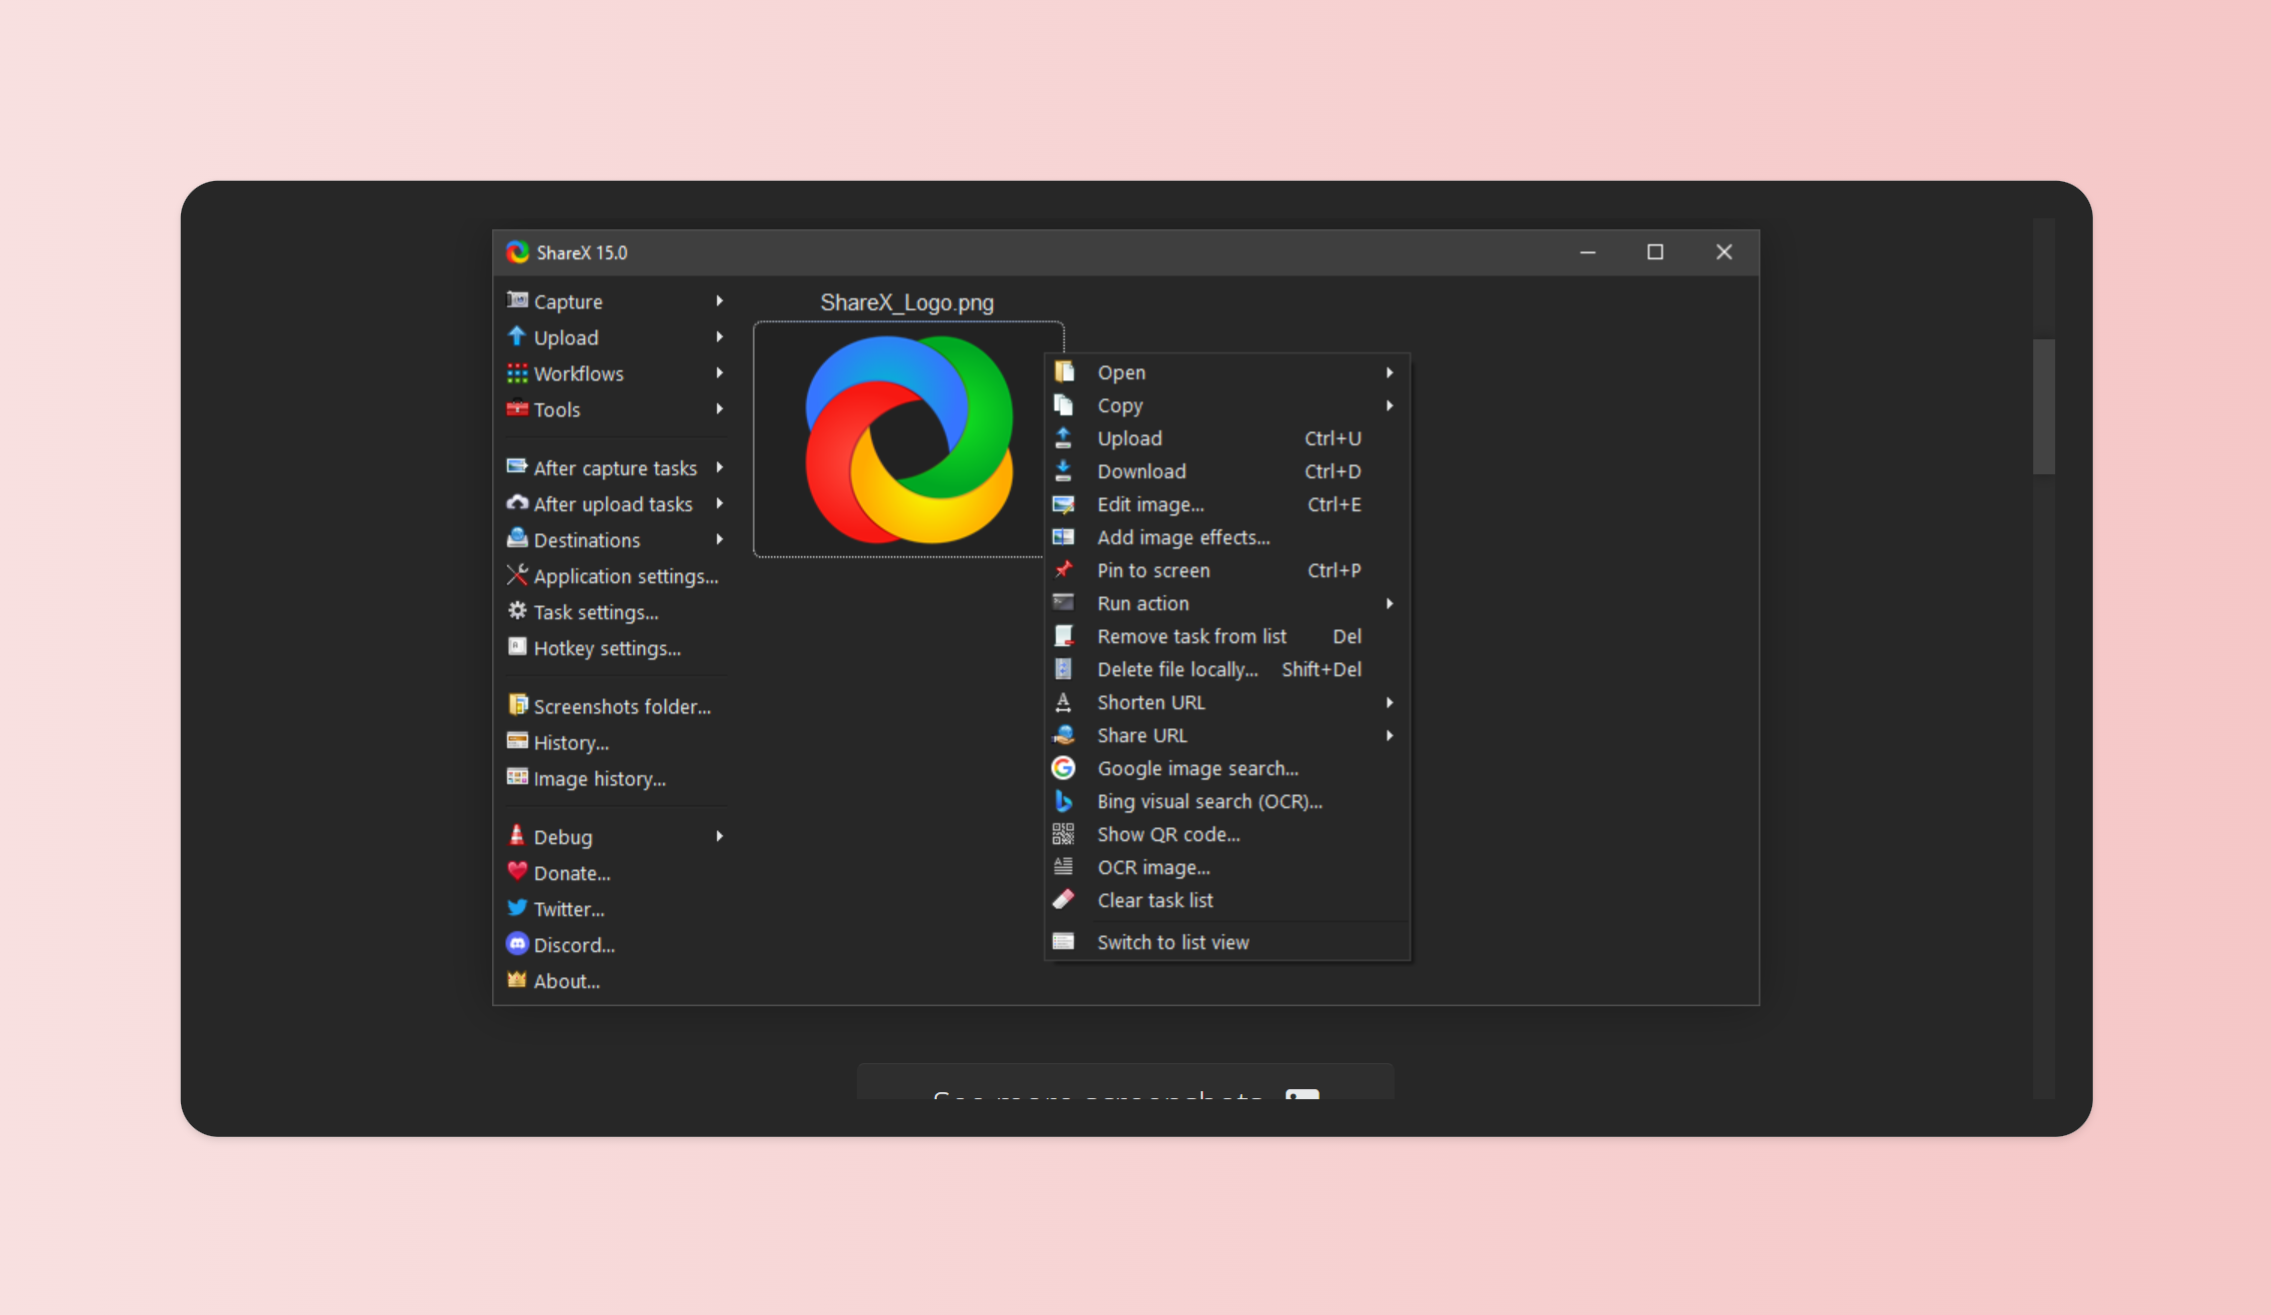This screenshot has width=2271, height=1315.
Task: Click the Image history icon
Action: 517,776
